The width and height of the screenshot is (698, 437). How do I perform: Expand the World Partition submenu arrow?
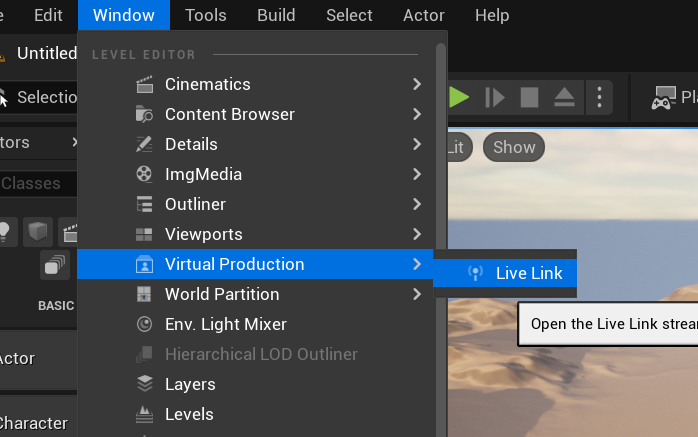click(x=417, y=294)
